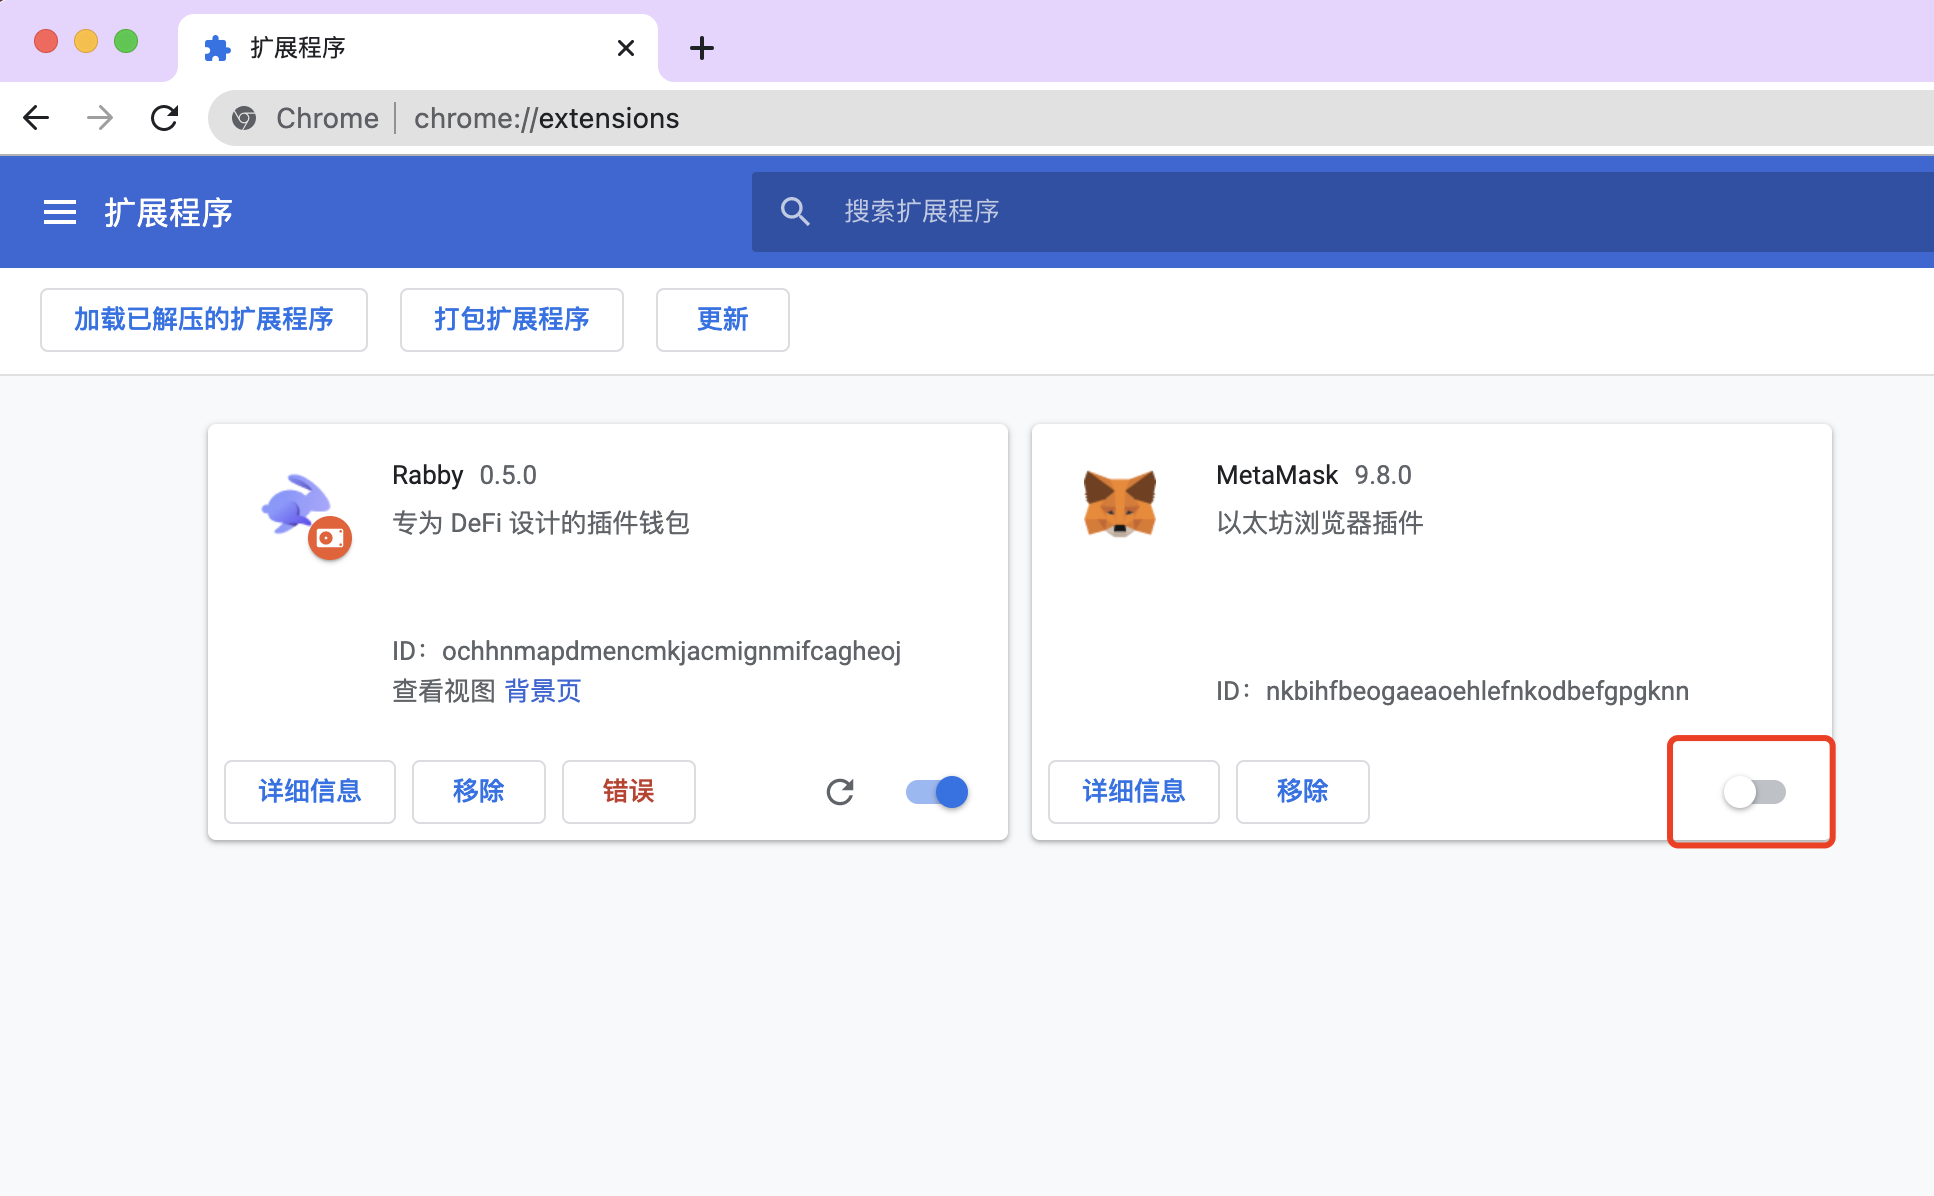Select the 扩展程序 browser tab
The image size is (1934, 1196).
pyautogui.click(x=418, y=48)
